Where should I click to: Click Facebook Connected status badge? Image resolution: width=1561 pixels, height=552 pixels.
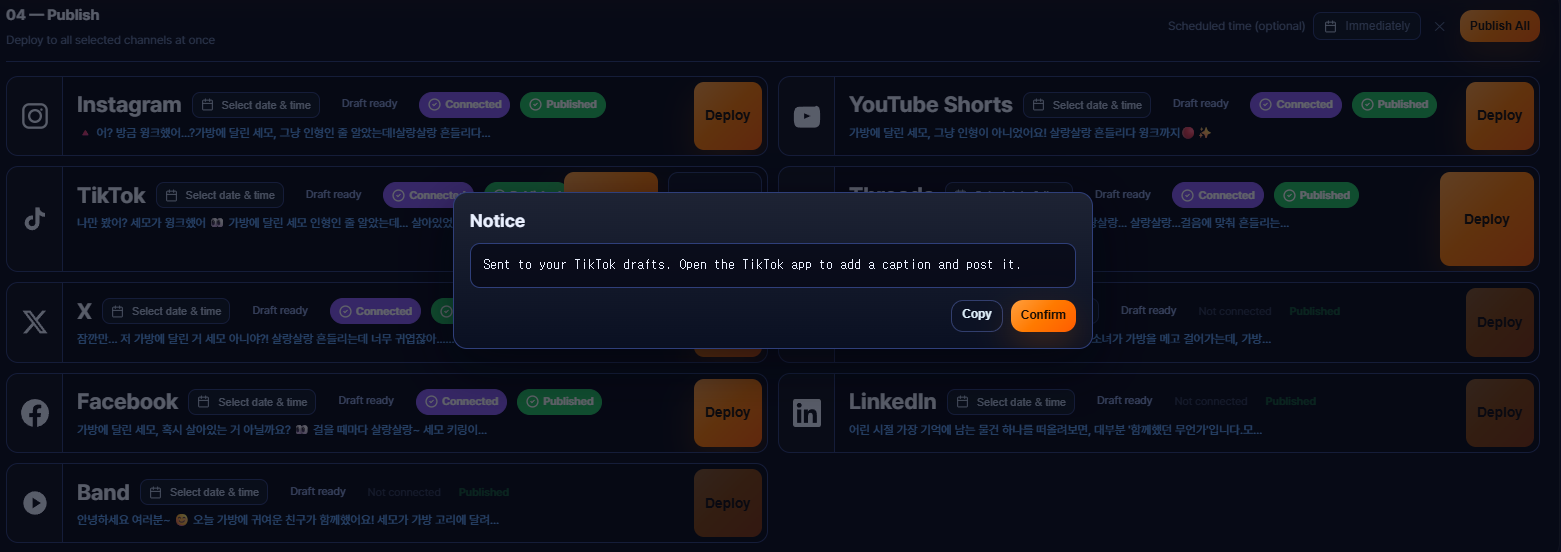(461, 401)
